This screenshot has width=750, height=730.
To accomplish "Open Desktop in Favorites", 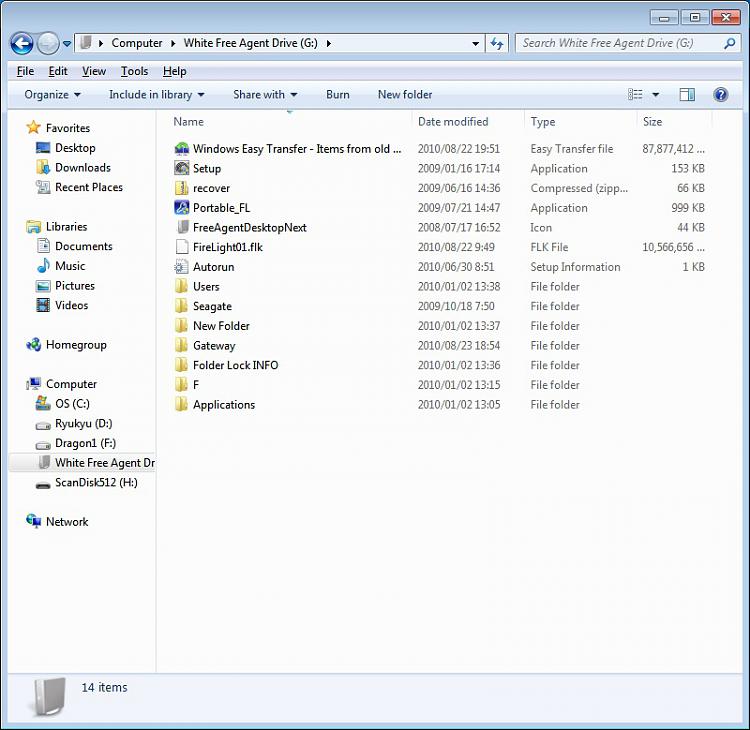I will pos(75,148).
